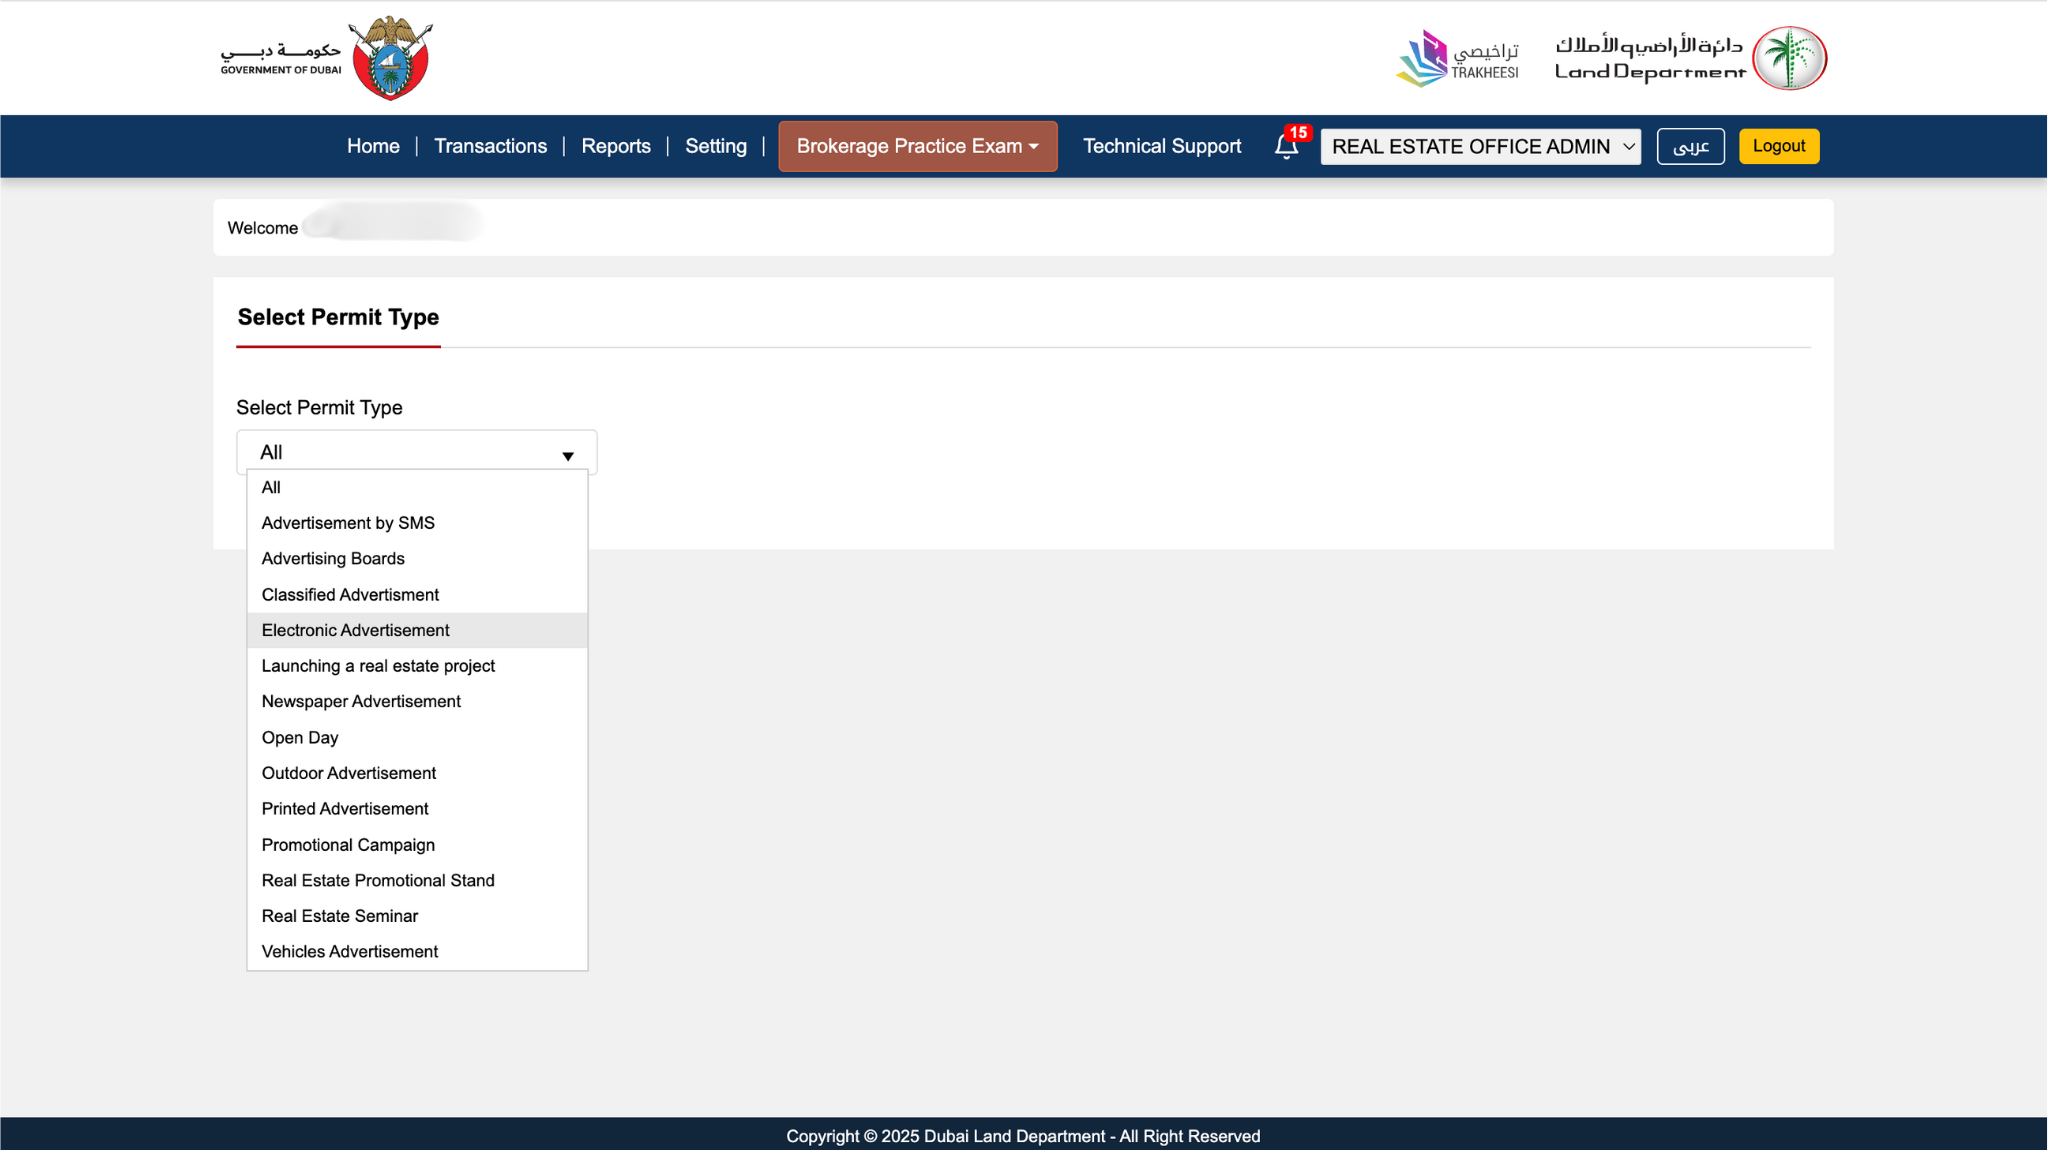Navigate to the Home page

[x=373, y=146]
